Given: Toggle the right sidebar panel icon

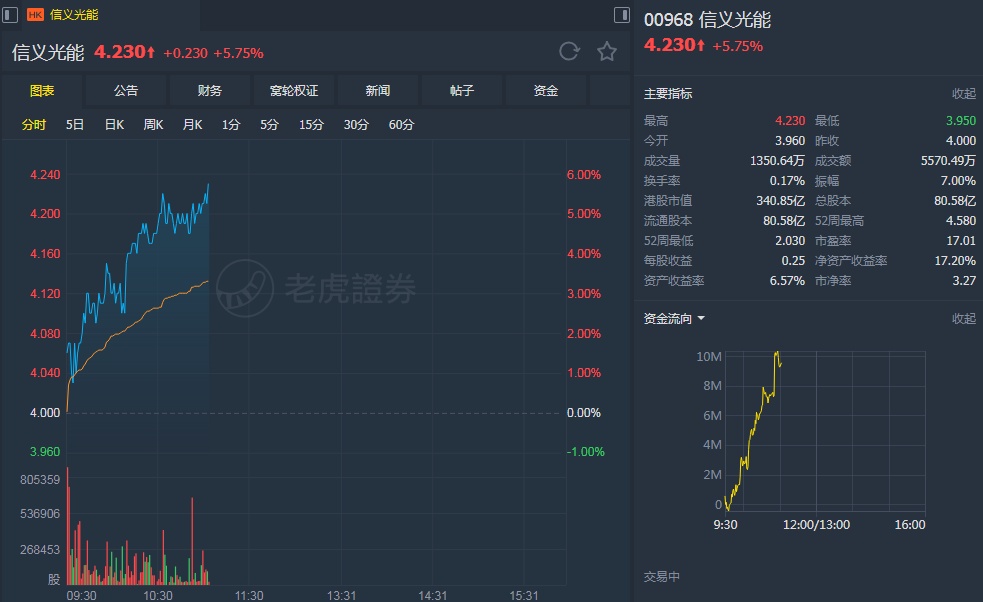Looking at the screenshot, I should pos(621,14).
